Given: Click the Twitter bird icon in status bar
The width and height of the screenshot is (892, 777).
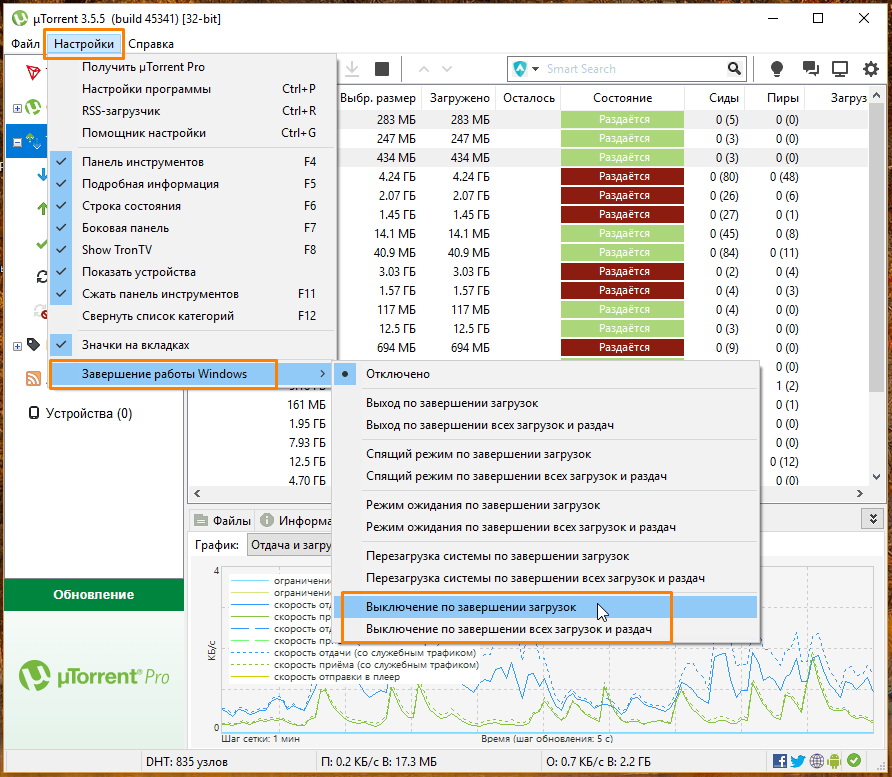Looking at the screenshot, I should coord(798,761).
